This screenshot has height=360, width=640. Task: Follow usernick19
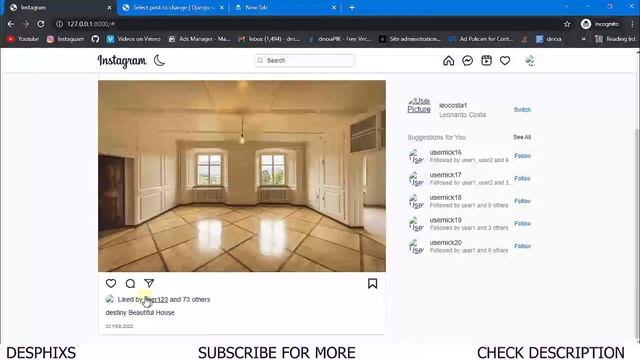pyautogui.click(x=522, y=224)
